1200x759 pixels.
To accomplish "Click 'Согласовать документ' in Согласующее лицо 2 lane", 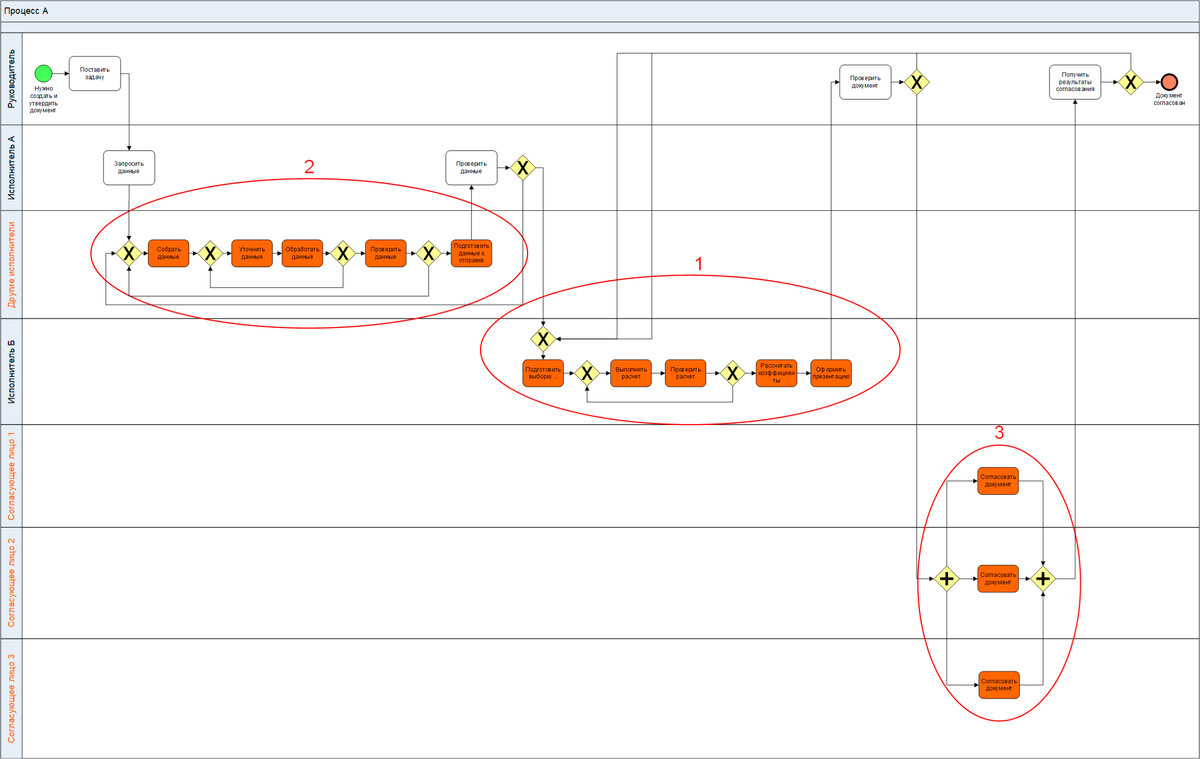I will click(x=998, y=579).
